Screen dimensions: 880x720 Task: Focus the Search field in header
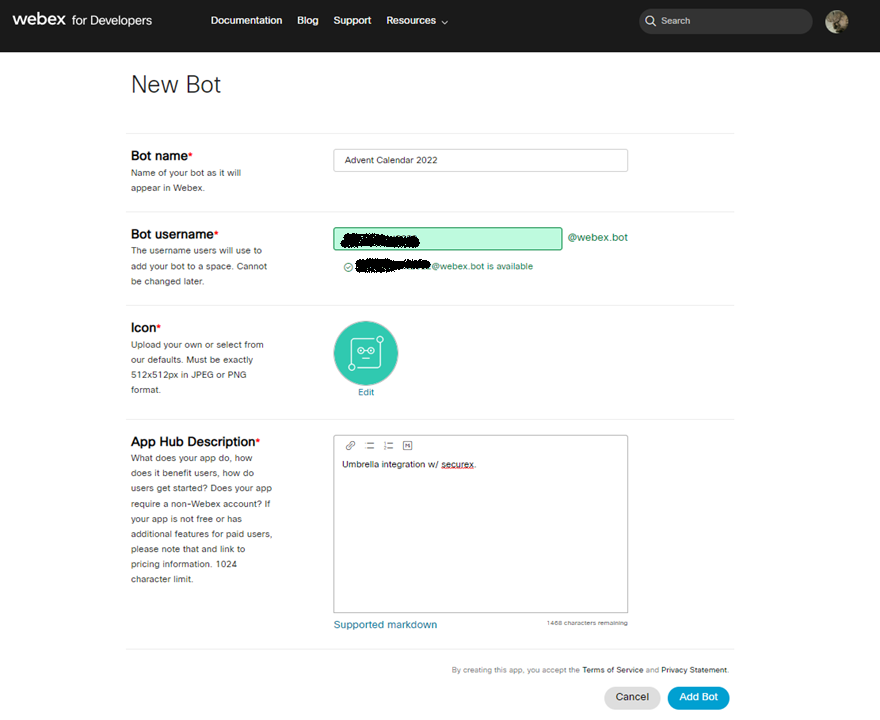click(726, 21)
